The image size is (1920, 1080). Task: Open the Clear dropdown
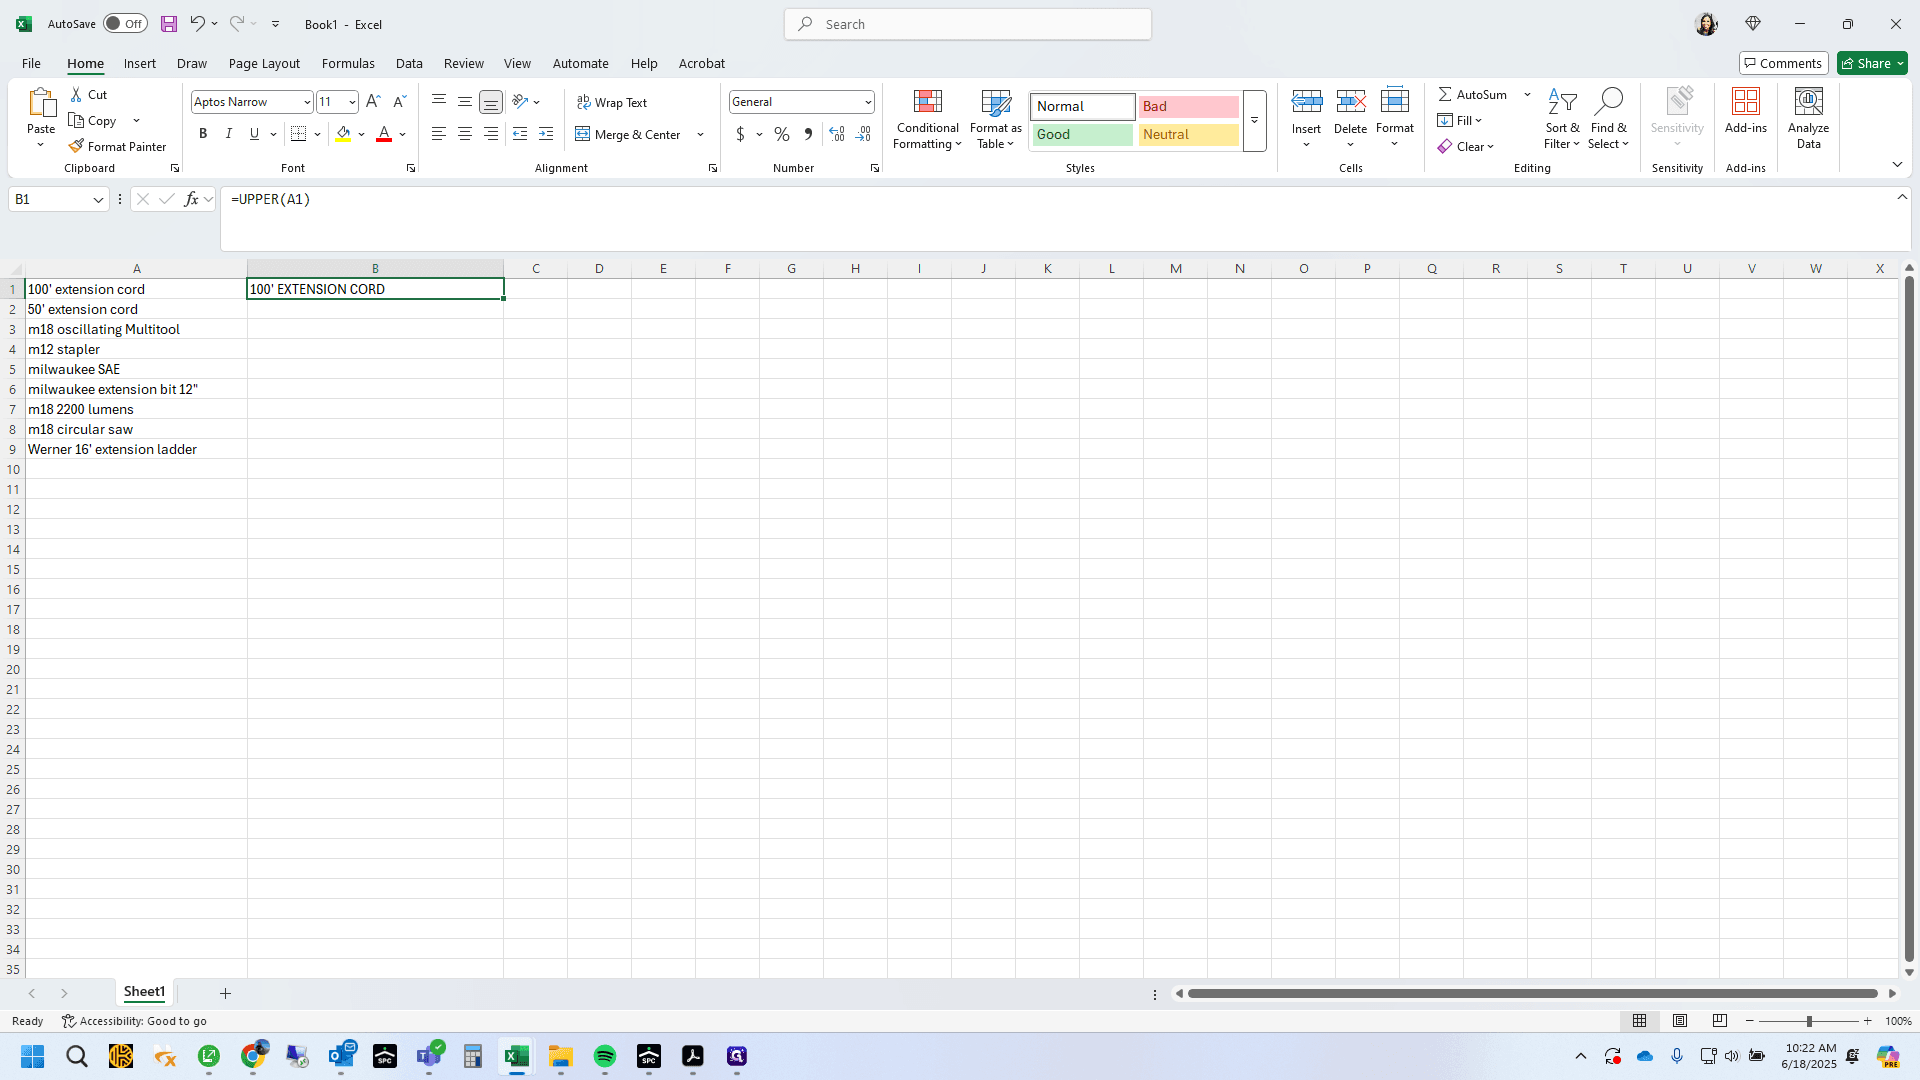[x=1466, y=146]
